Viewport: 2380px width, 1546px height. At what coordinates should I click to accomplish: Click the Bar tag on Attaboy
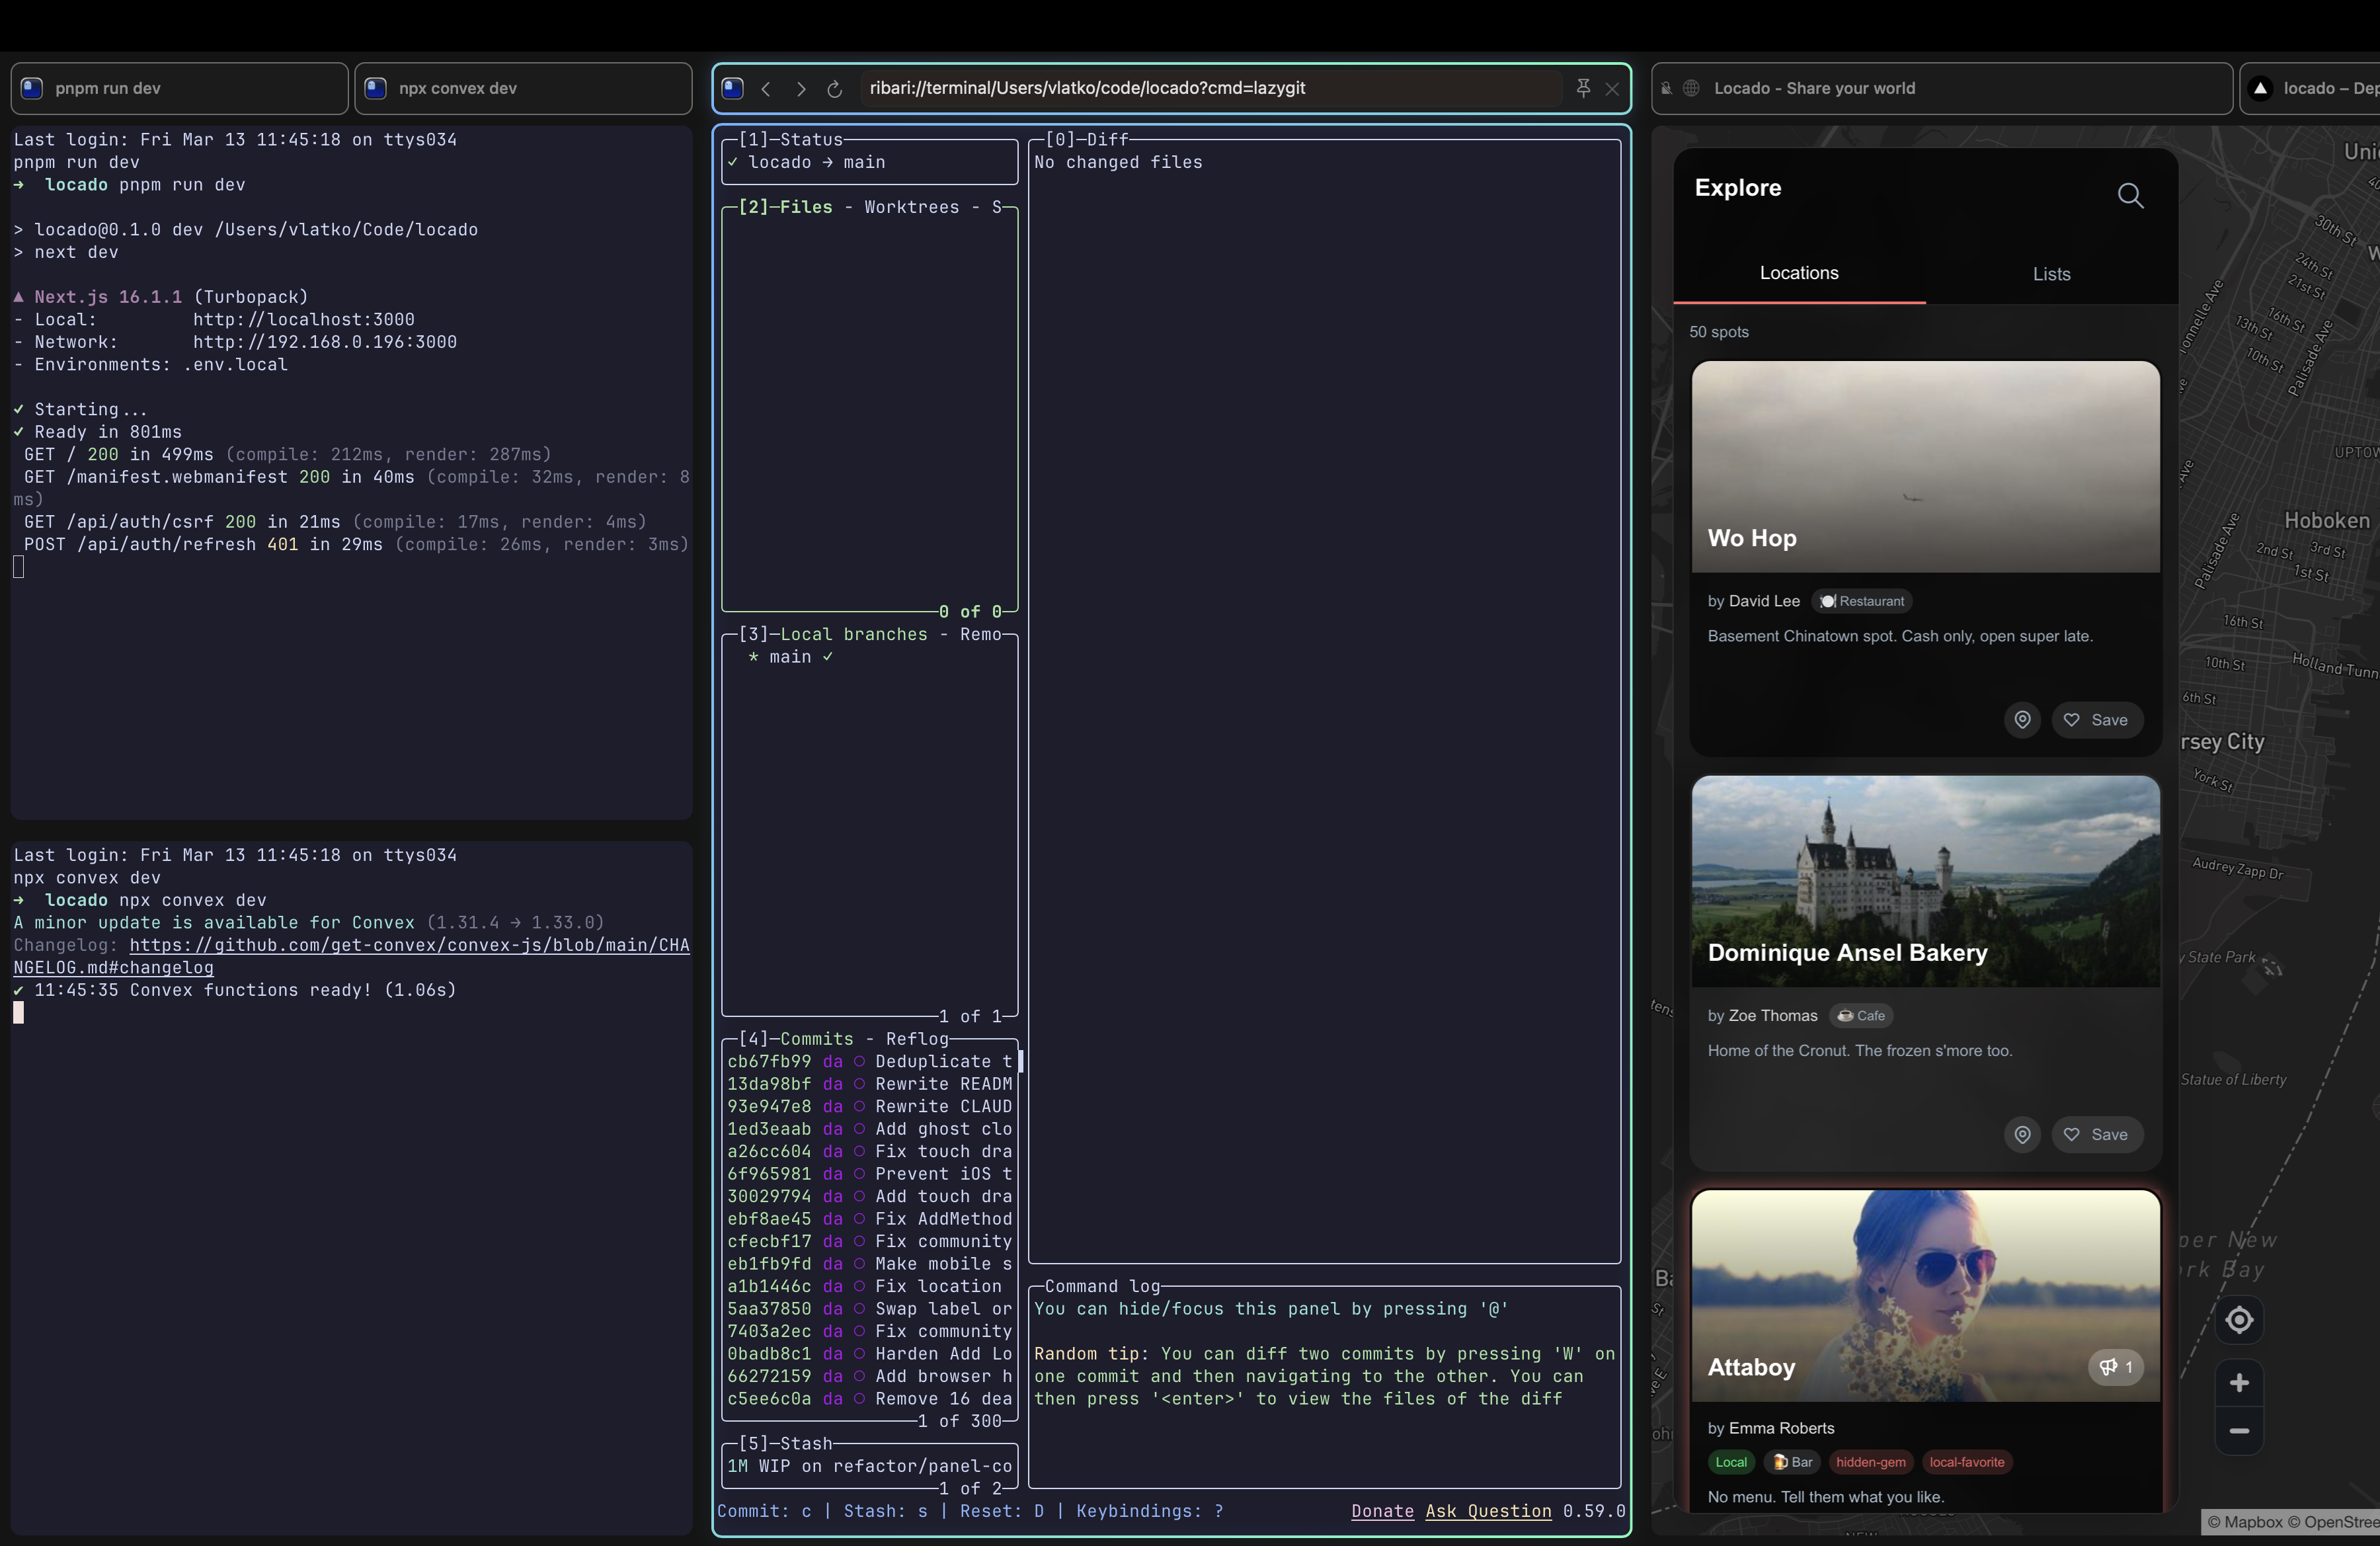pyautogui.click(x=1792, y=1462)
